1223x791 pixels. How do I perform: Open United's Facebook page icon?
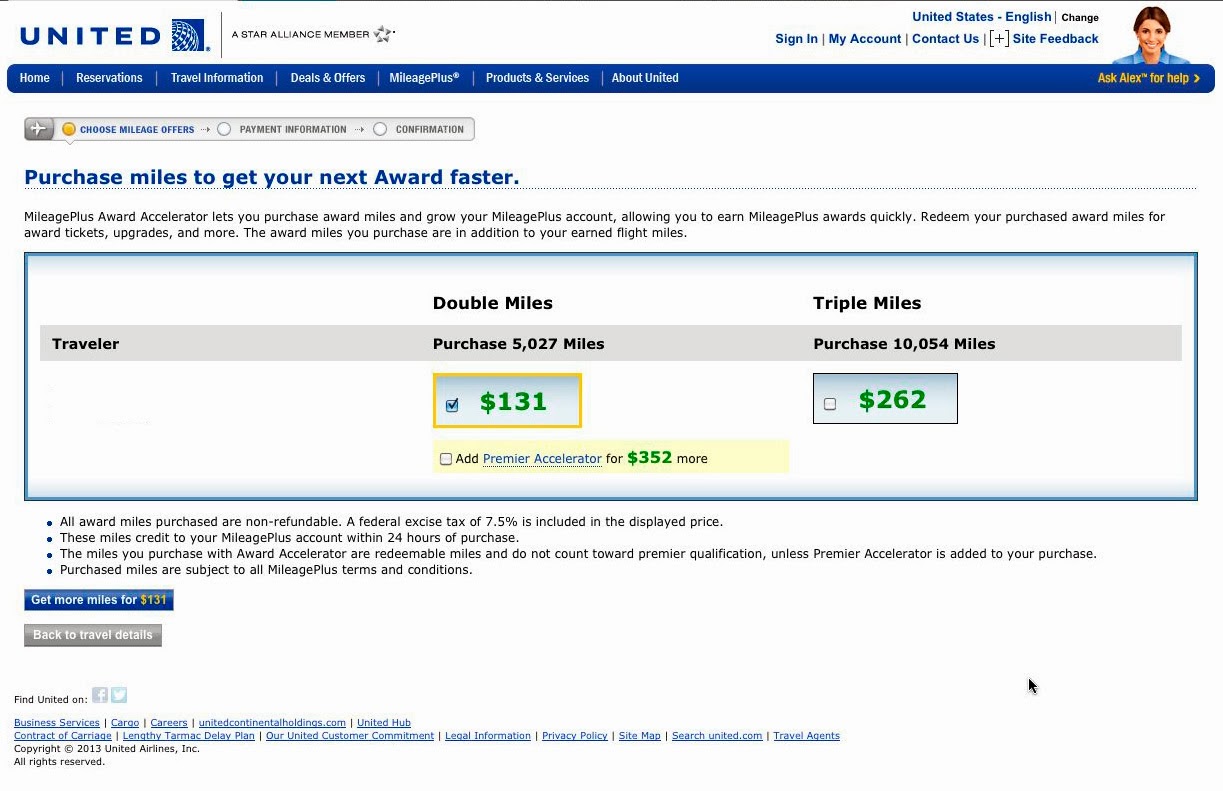pyautogui.click(x=100, y=695)
